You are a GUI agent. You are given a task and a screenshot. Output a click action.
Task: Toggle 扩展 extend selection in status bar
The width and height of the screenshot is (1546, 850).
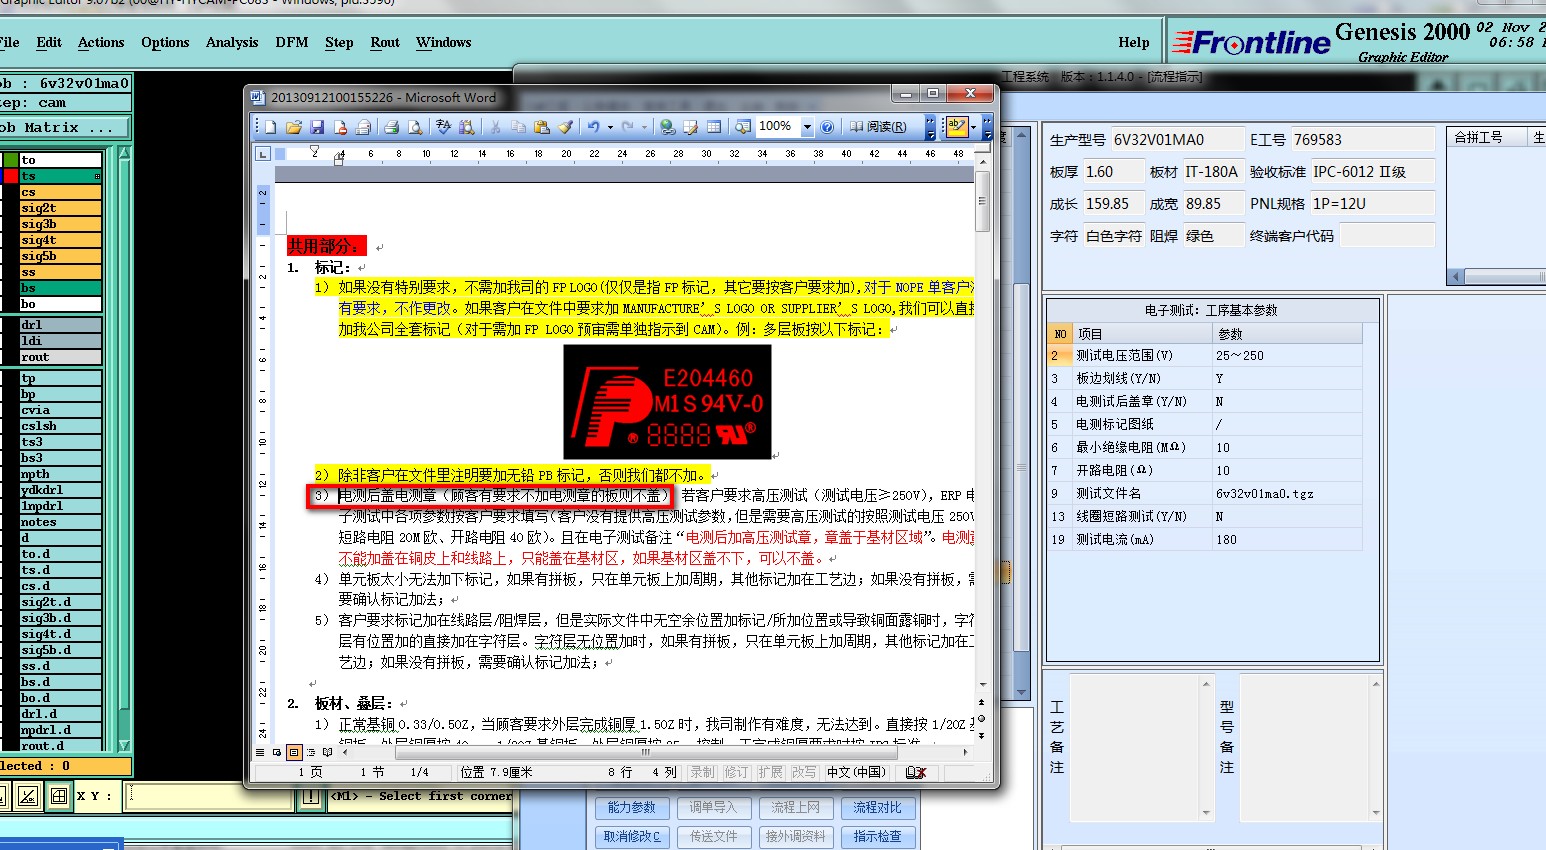770,772
